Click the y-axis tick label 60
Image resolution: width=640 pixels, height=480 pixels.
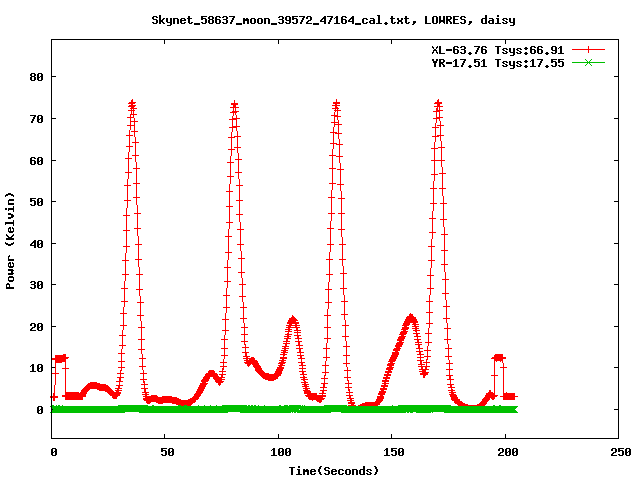pos(36,161)
